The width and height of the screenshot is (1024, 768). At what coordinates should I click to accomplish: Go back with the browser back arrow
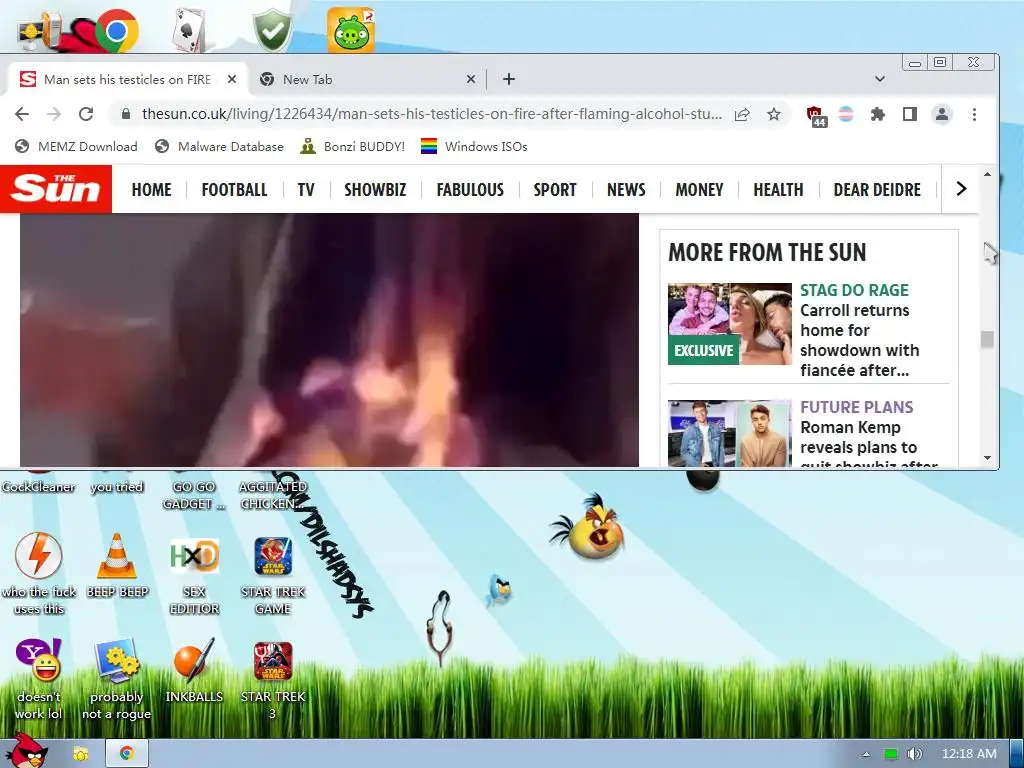(x=22, y=114)
